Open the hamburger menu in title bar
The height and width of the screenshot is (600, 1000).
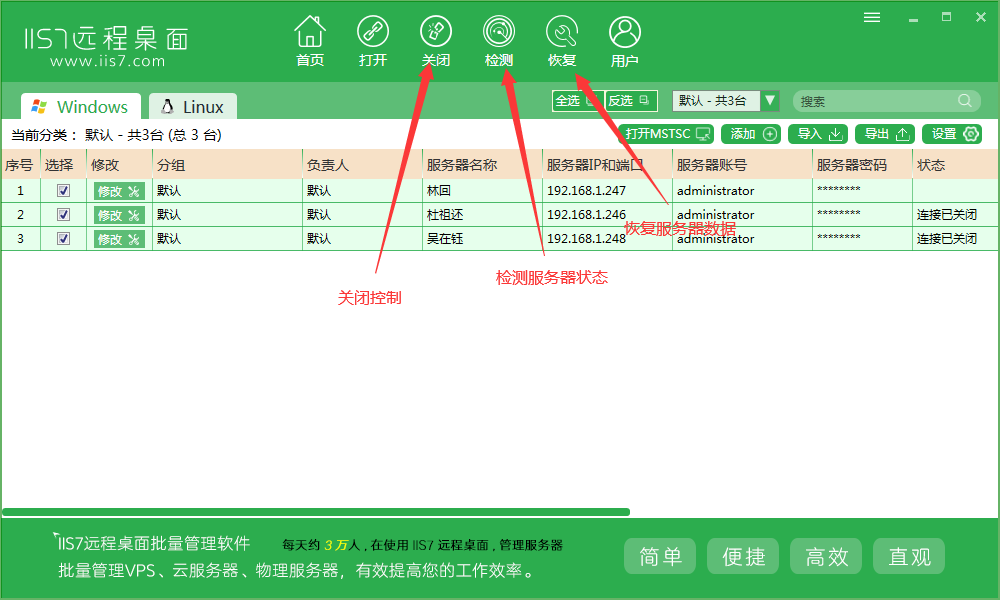click(872, 17)
